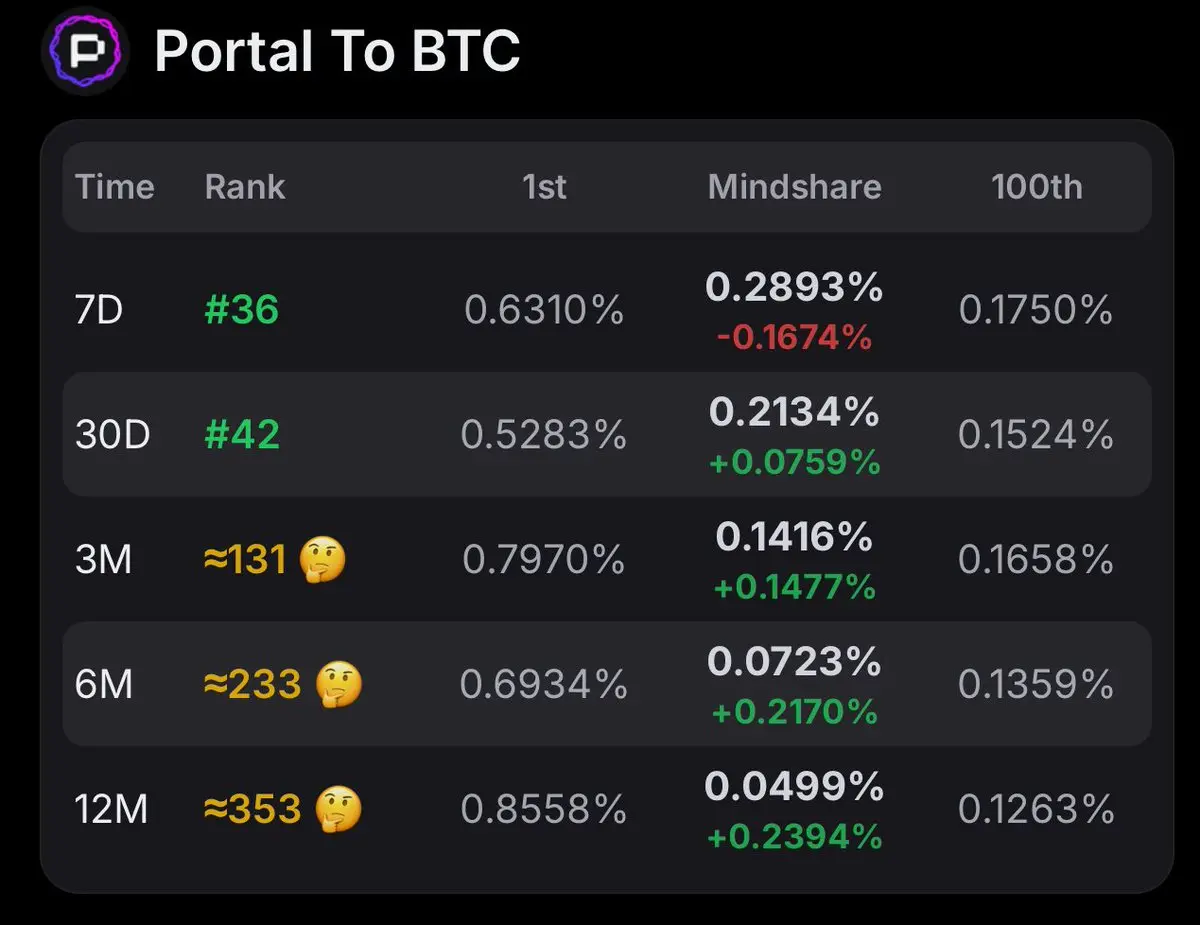Select the 3M time row label
Viewport: 1200px width, 925px height.
(104, 560)
